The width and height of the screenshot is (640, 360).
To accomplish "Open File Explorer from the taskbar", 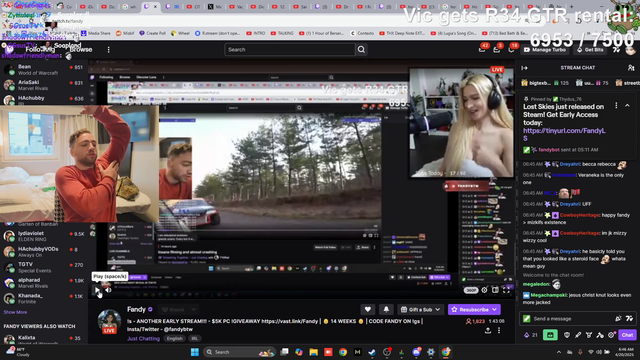I will [313, 352].
